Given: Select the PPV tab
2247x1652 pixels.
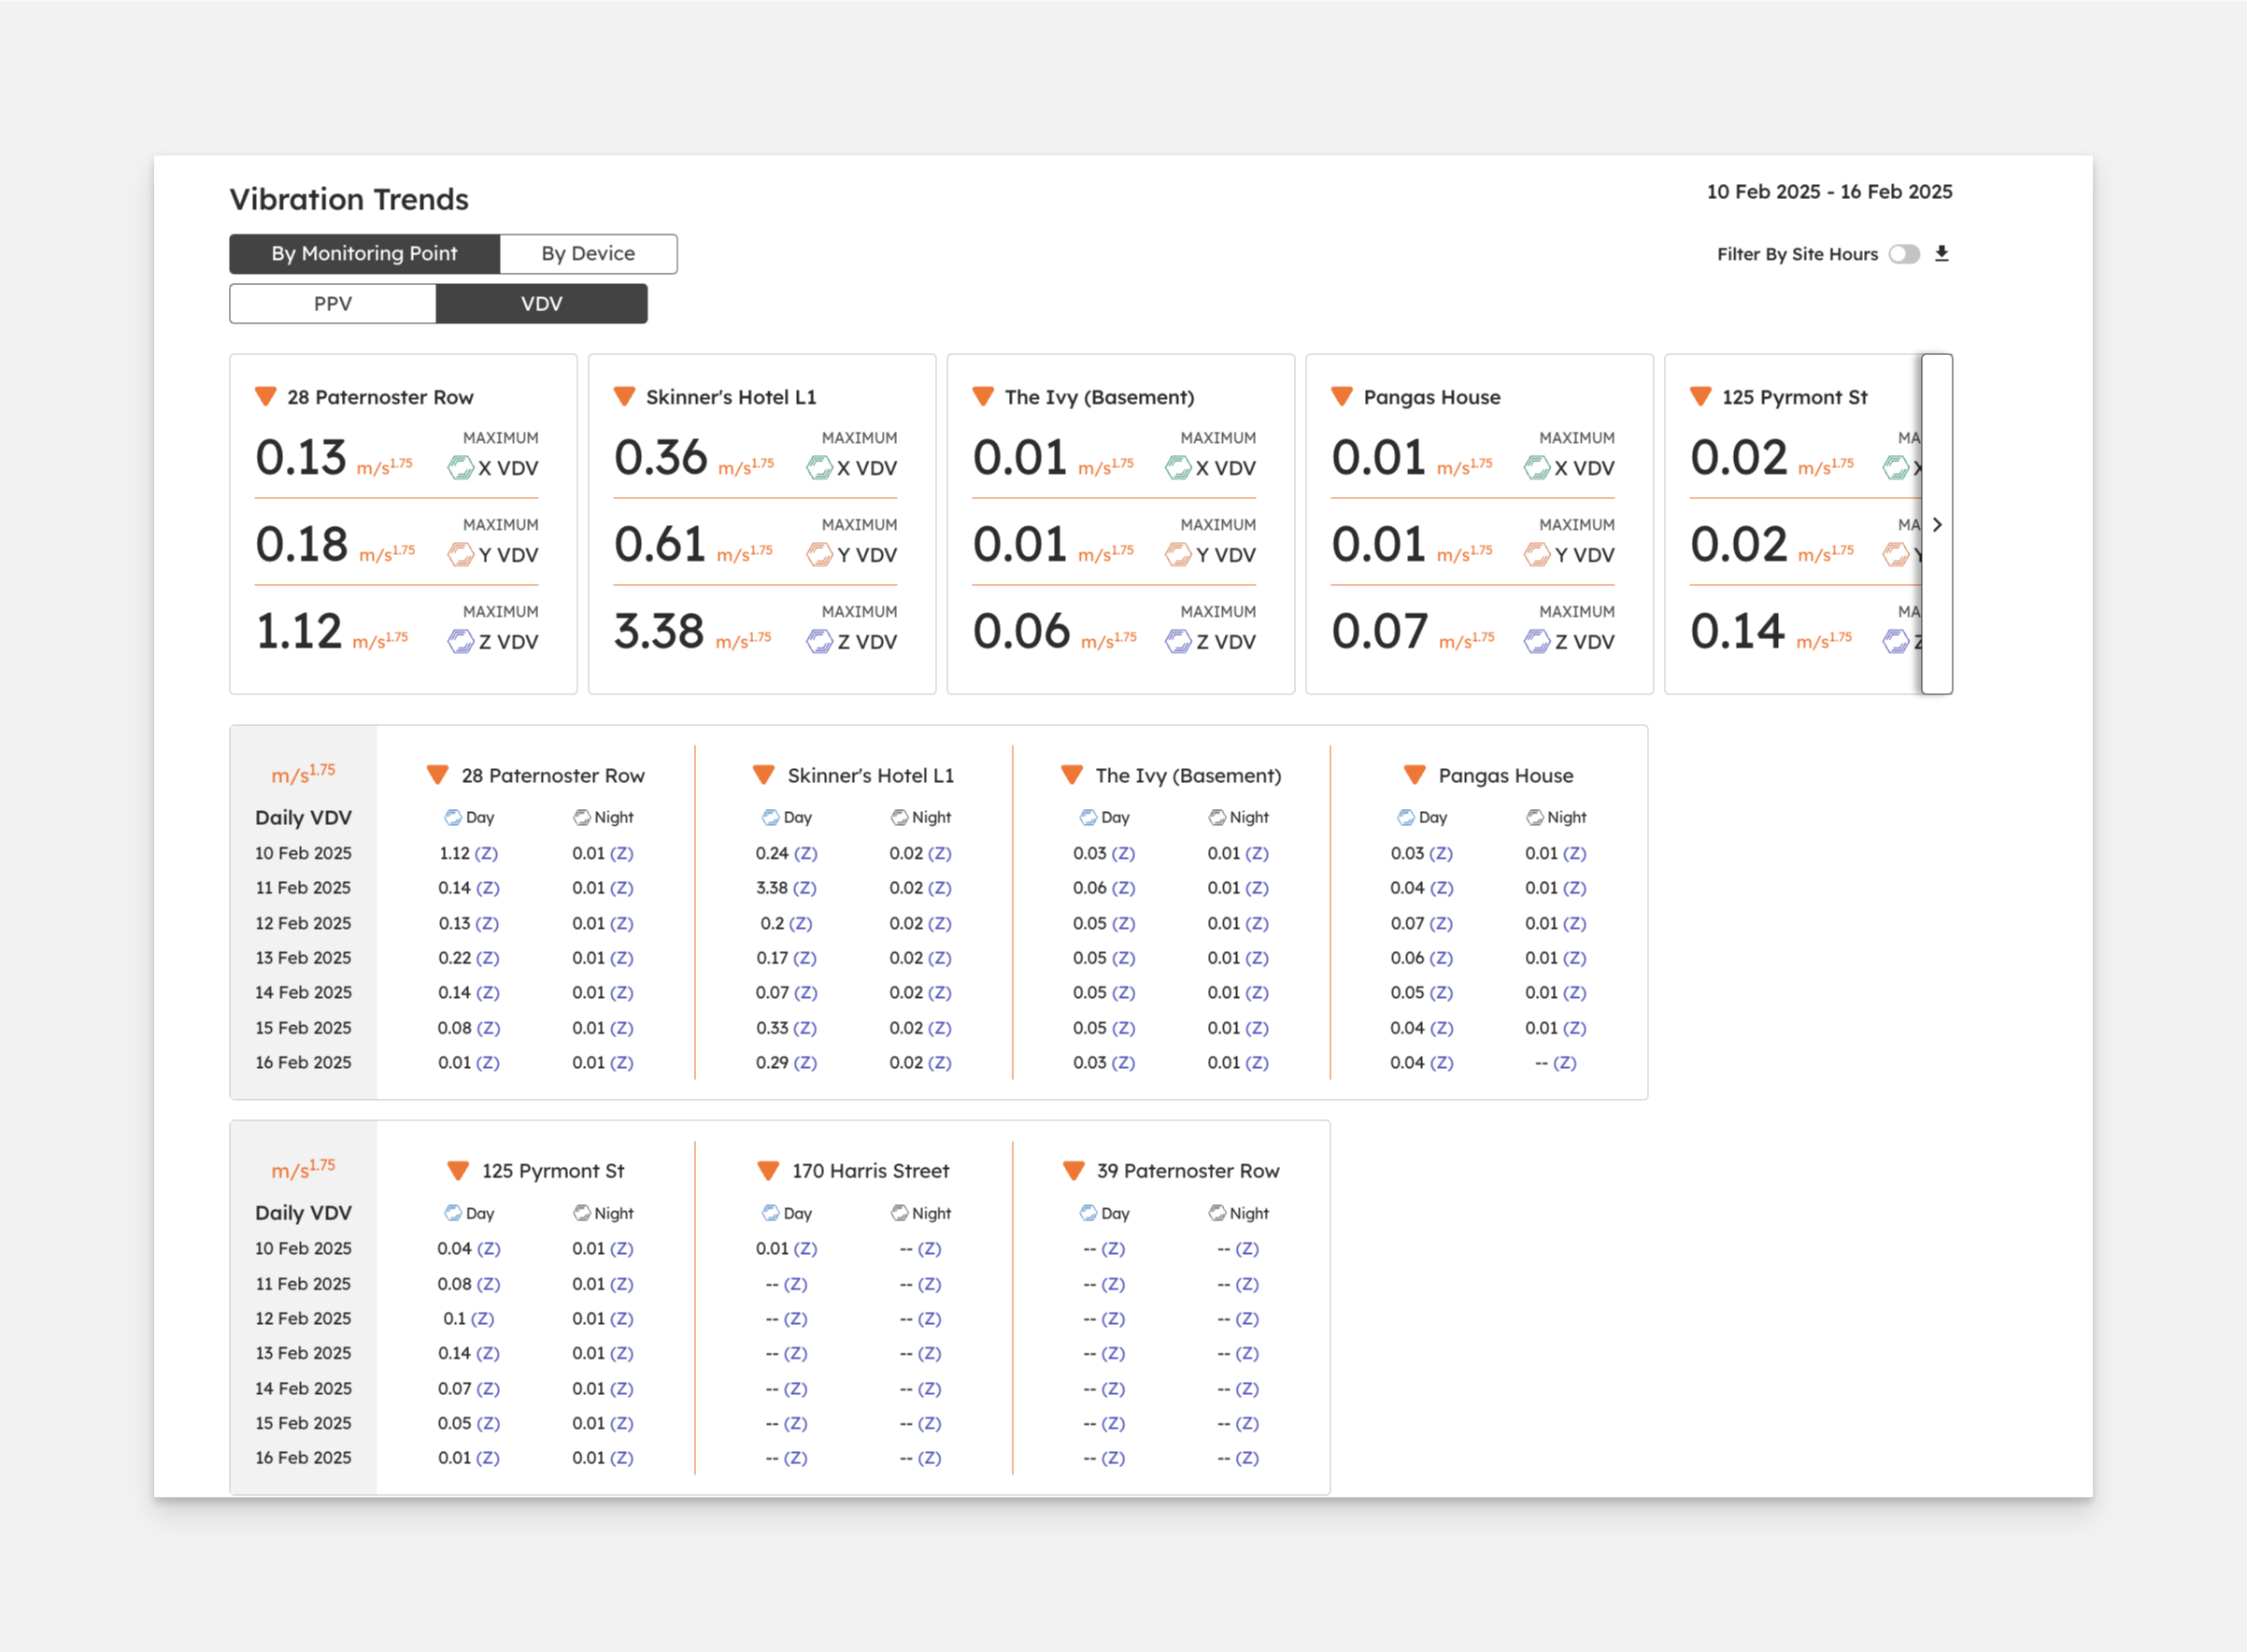Looking at the screenshot, I should click(333, 304).
